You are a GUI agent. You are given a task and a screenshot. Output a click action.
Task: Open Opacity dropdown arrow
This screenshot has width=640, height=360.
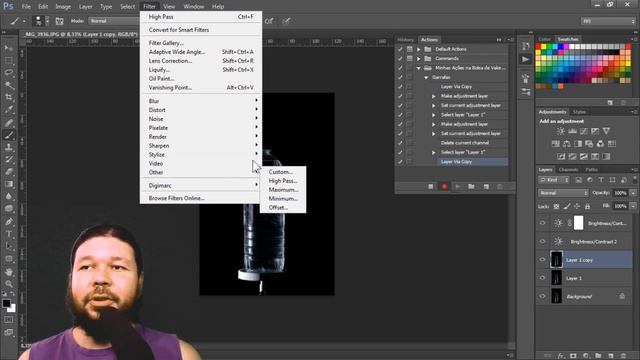633,193
